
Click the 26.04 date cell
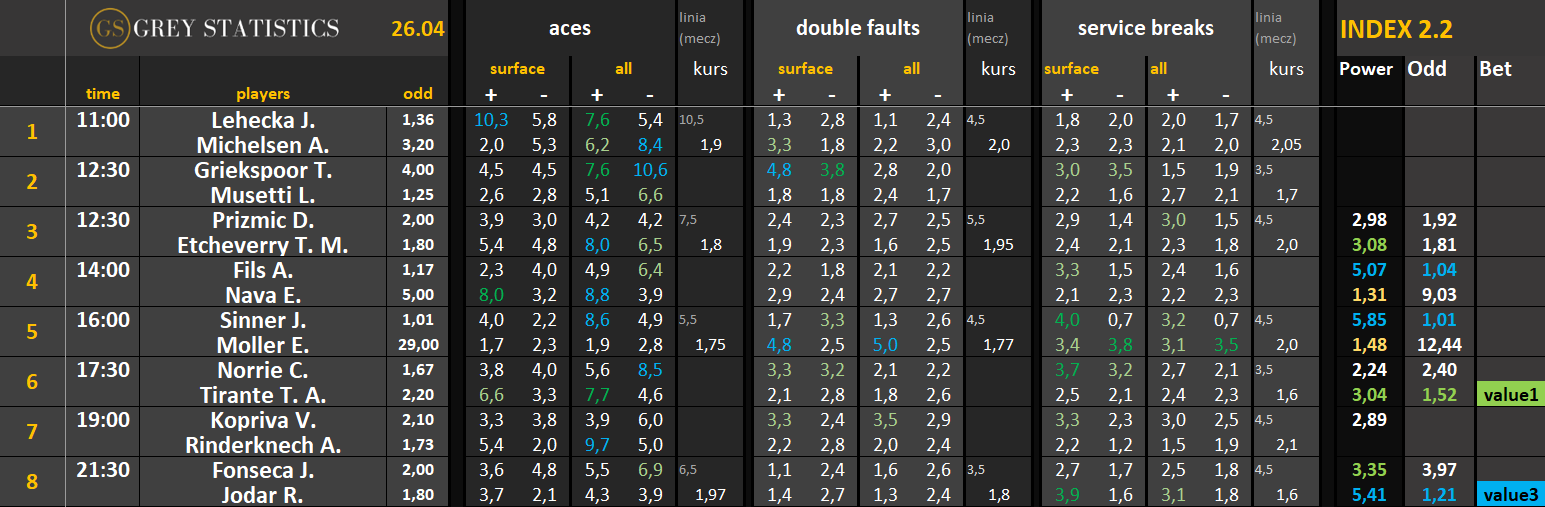tap(417, 29)
